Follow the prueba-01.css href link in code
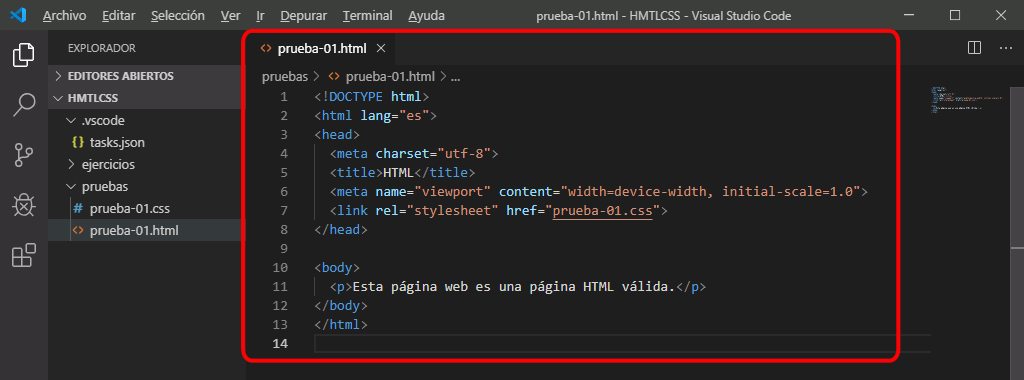The height and width of the screenshot is (380, 1024). click(603, 211)
